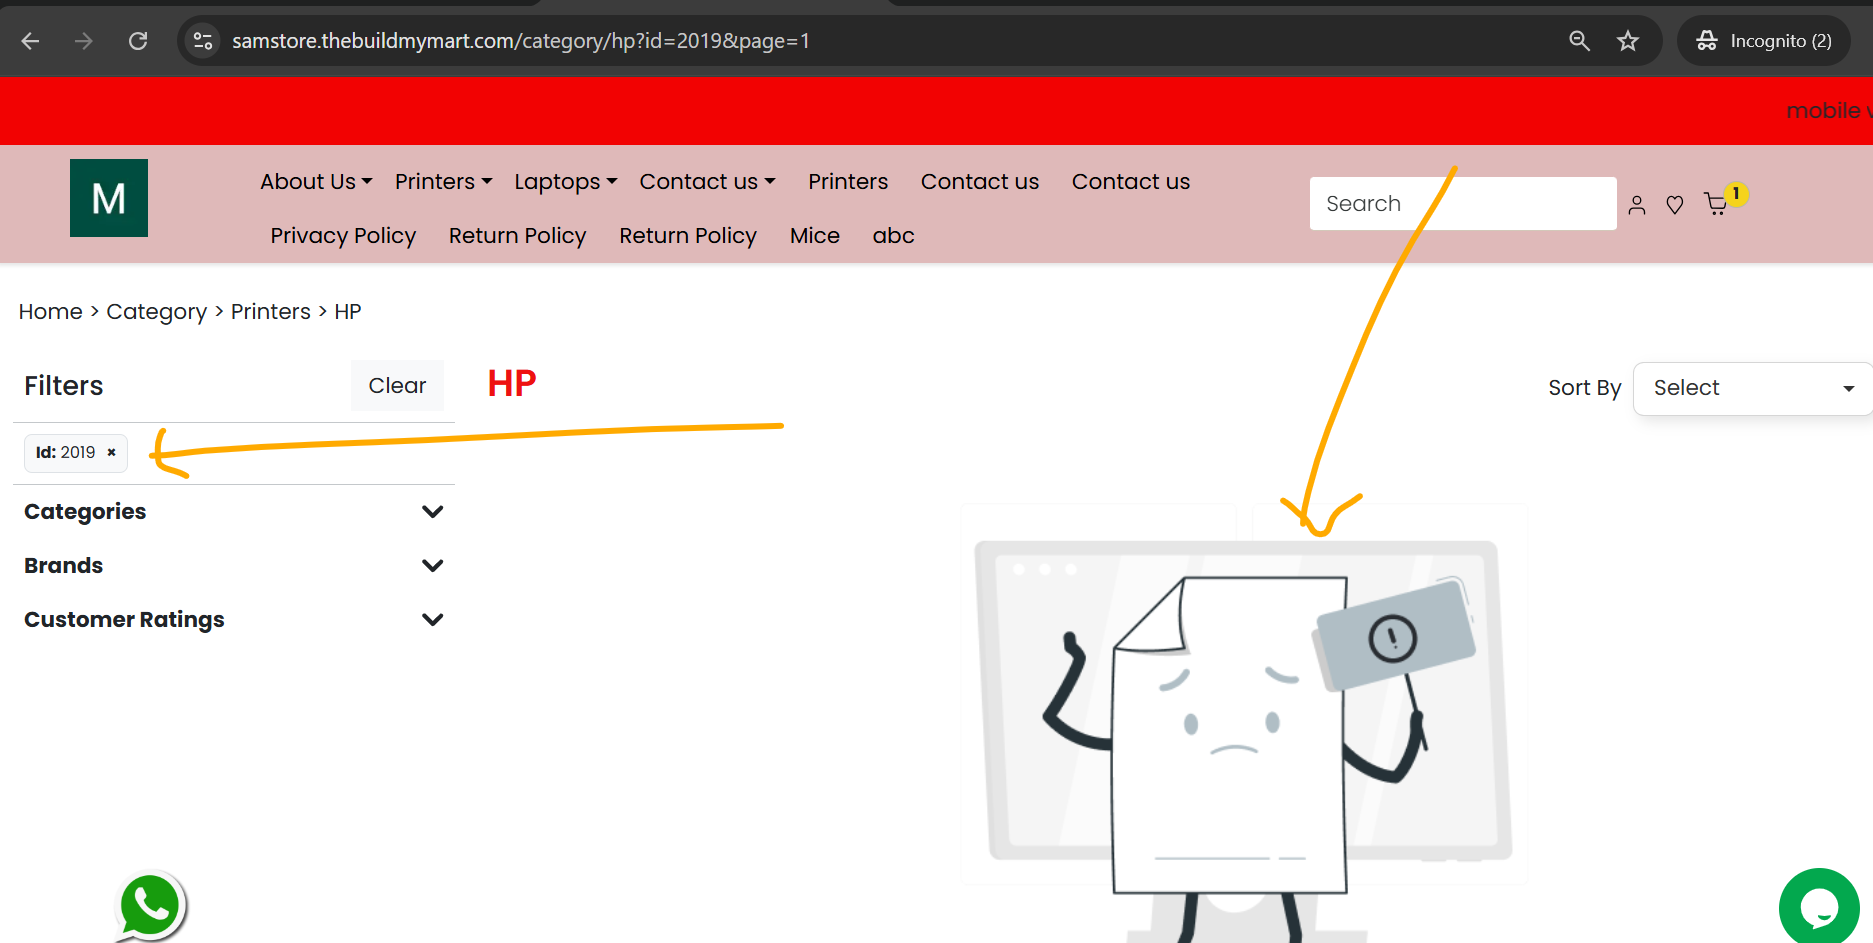This screenshot has width=1873, height=943.
Task: Open the Incognito (2) profile button
Action: (x=1764, y=41)
